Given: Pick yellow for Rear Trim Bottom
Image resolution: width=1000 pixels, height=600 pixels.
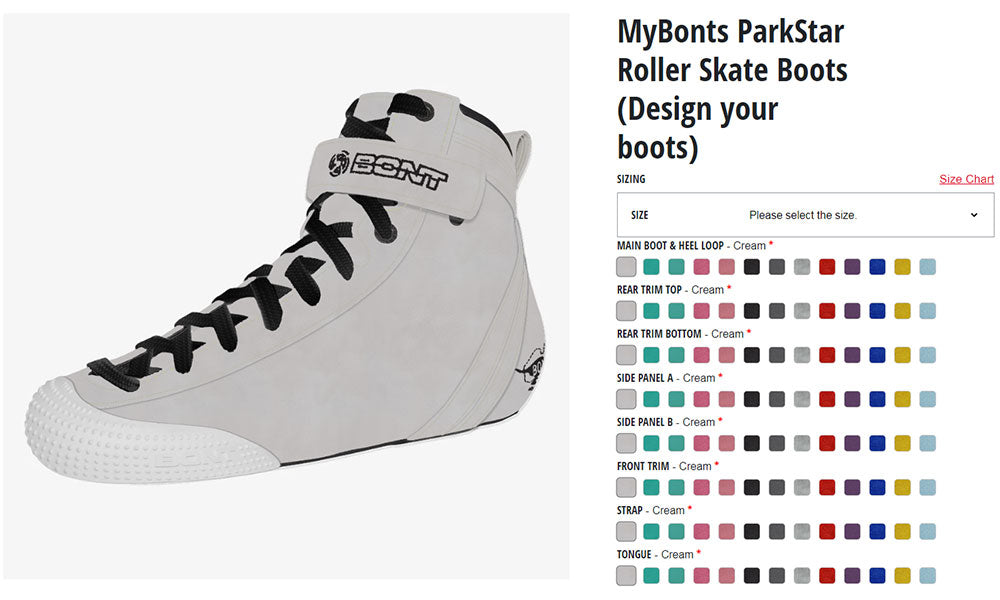Looking at the screenshot, I should (902, 355).
